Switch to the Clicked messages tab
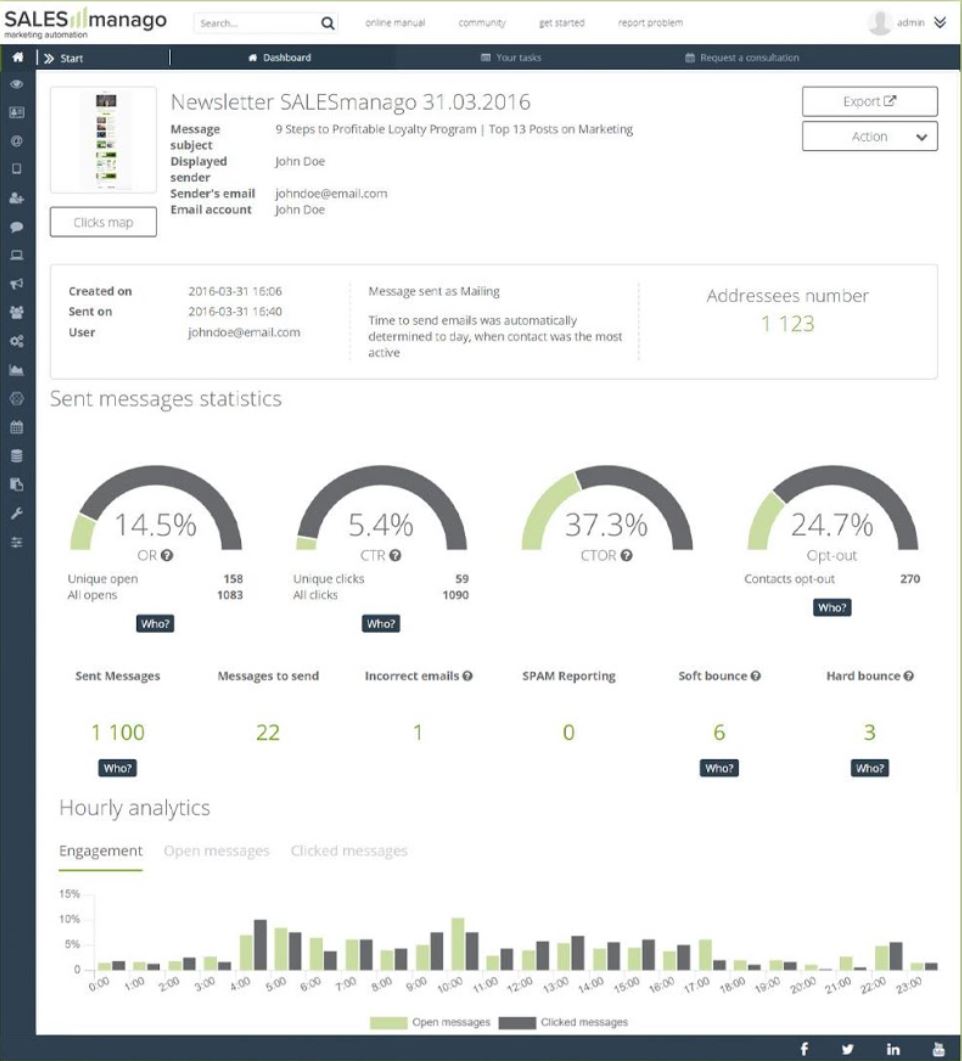Screen dimensions: 962x1061 pyautogui.click(x=349, y=851)
